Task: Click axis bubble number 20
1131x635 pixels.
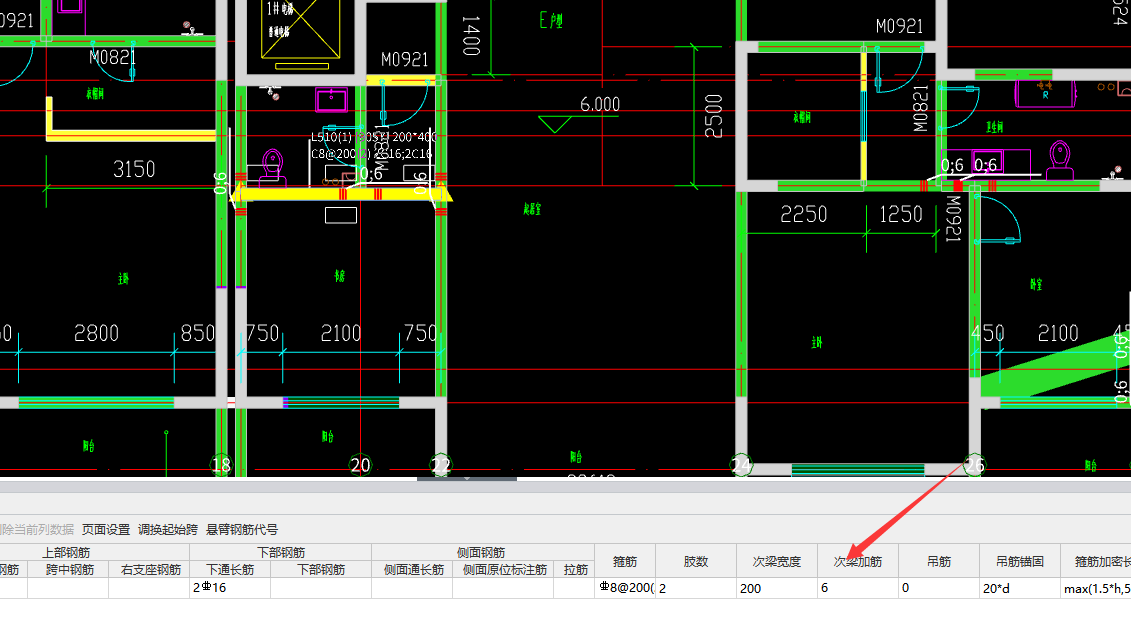Action: click(x=360, y=465)
